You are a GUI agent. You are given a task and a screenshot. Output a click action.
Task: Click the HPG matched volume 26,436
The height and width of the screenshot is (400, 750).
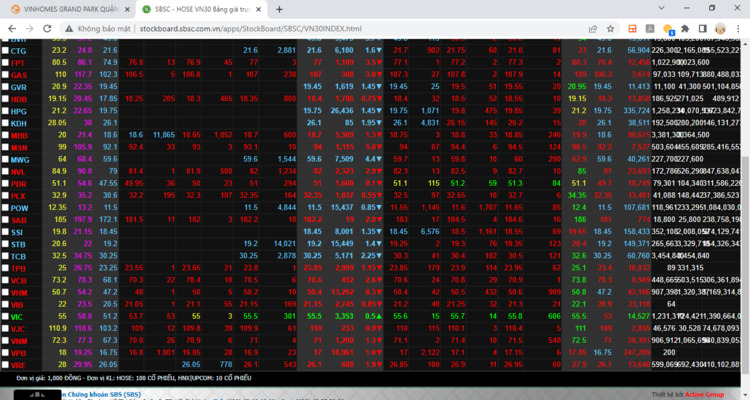click(x=342, y=111)
